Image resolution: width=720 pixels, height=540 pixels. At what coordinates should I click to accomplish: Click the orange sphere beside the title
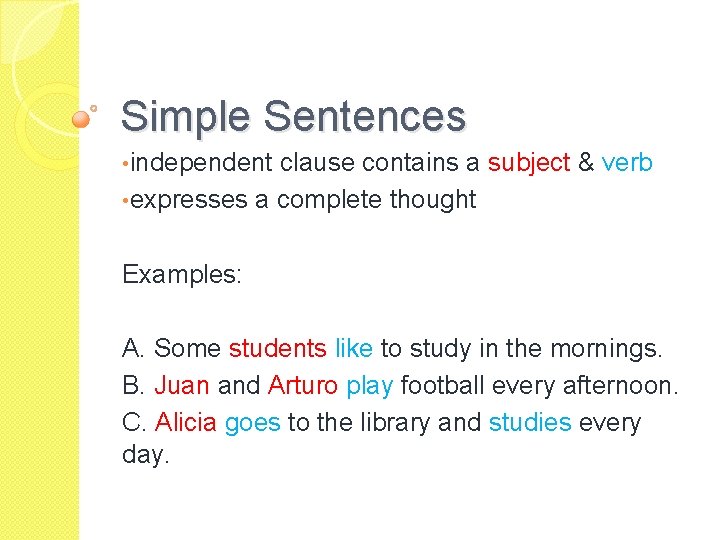[x=81, y=119]
